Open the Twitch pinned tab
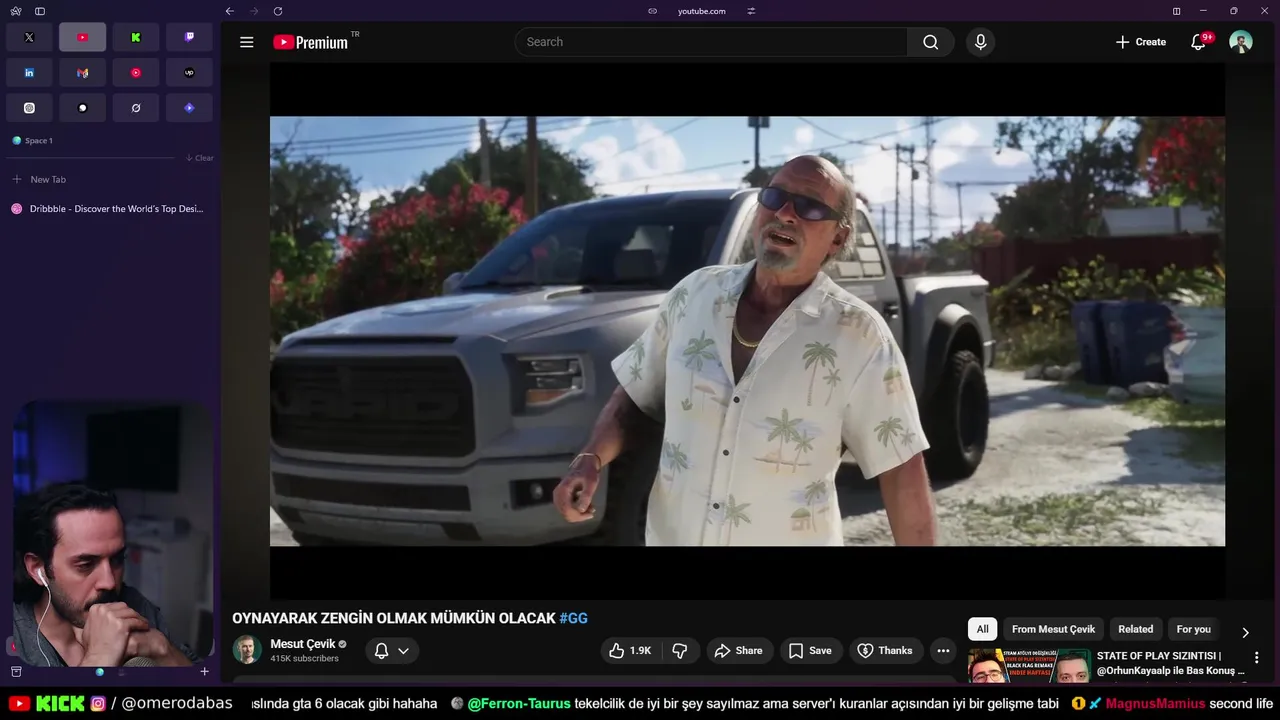The height and width of the screenshot is (720, 1280). [189, 37]
